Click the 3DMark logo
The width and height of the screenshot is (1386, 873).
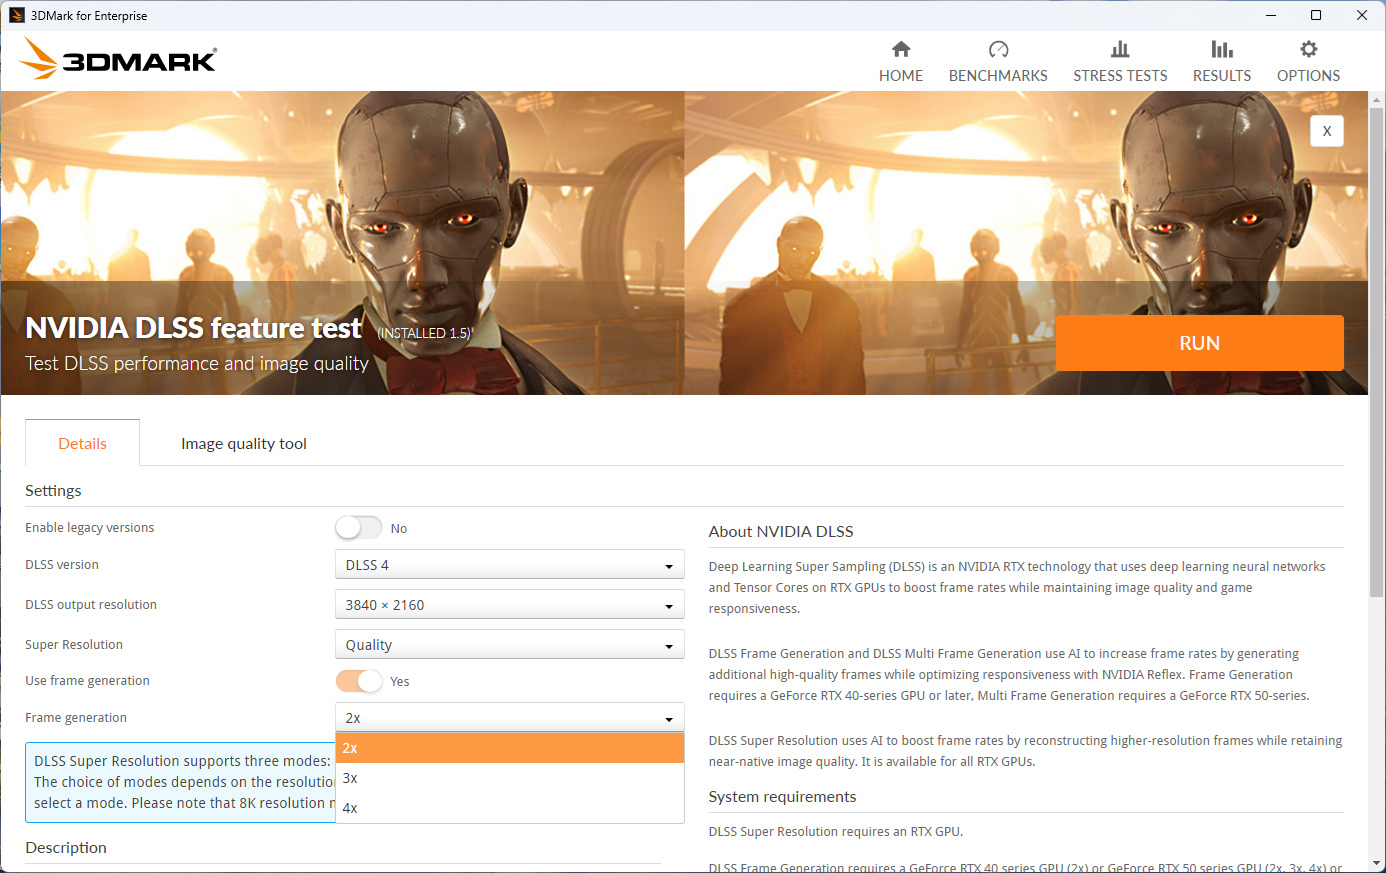pyautogui.click(x=119, y=59)
